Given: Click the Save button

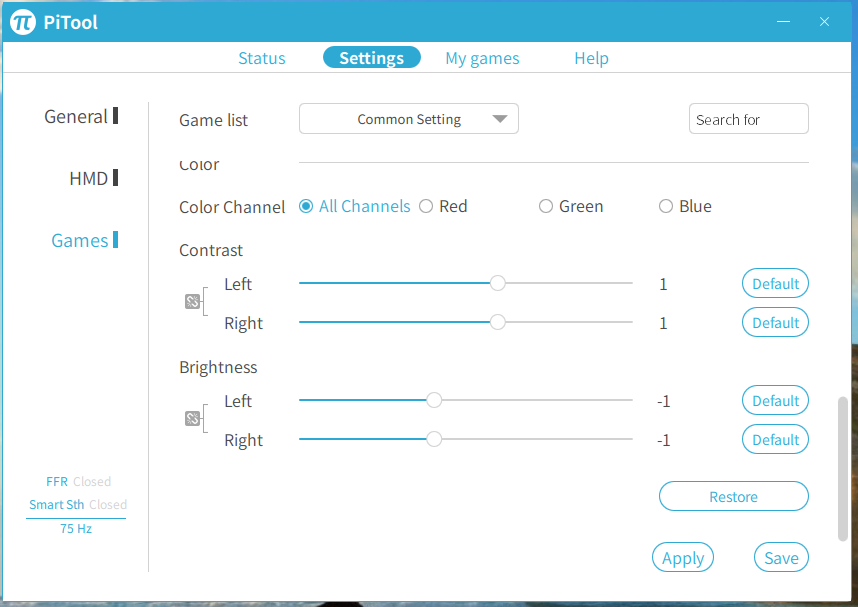Looking at the screenshot, I should coord(781,558).
